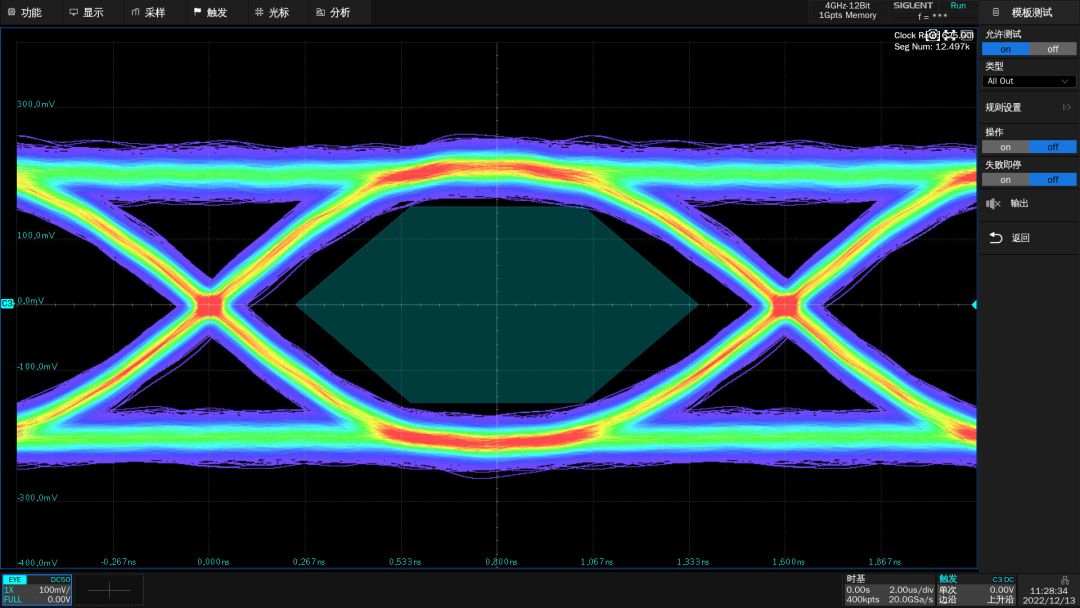Turn 操作 on
Viewport: 1080px width, 608px height.
pyautogui.click(x=1005, y=147)
